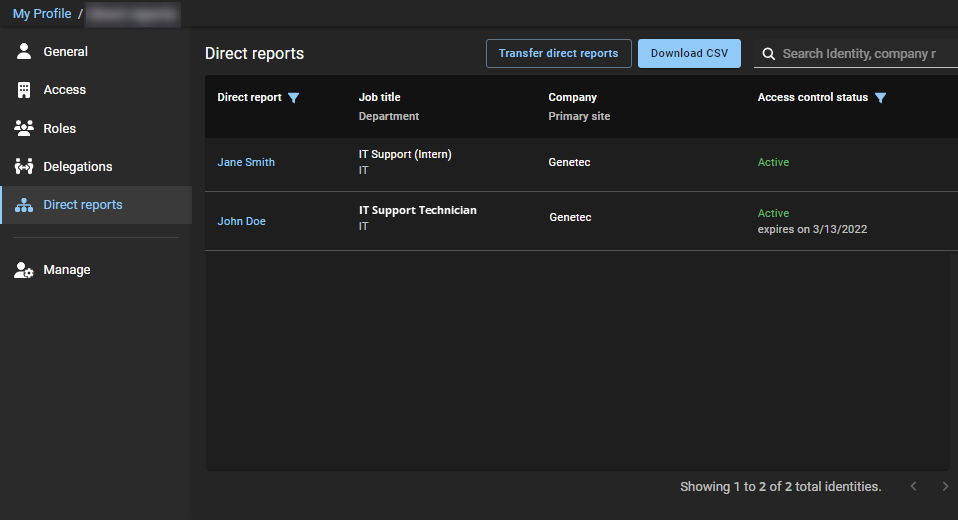
Task: Click the Direct reports page heading
Action: coord(254,54)
